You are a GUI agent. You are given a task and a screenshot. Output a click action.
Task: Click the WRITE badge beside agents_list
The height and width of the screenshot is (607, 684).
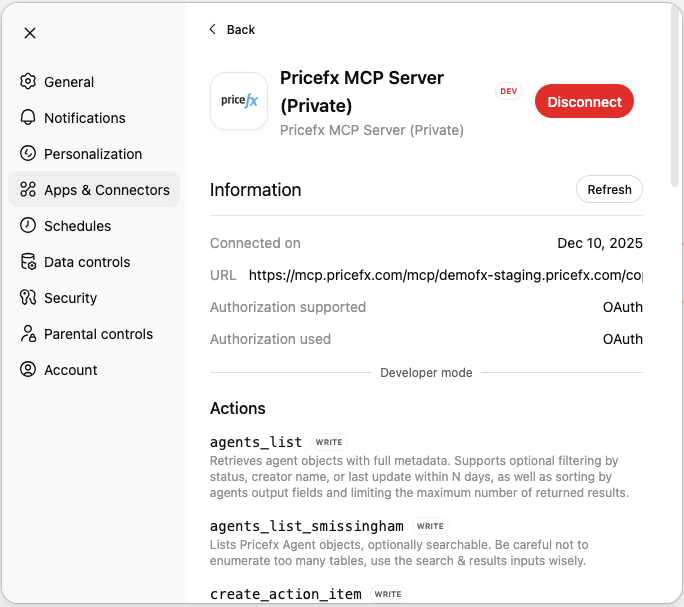point(329,442)
